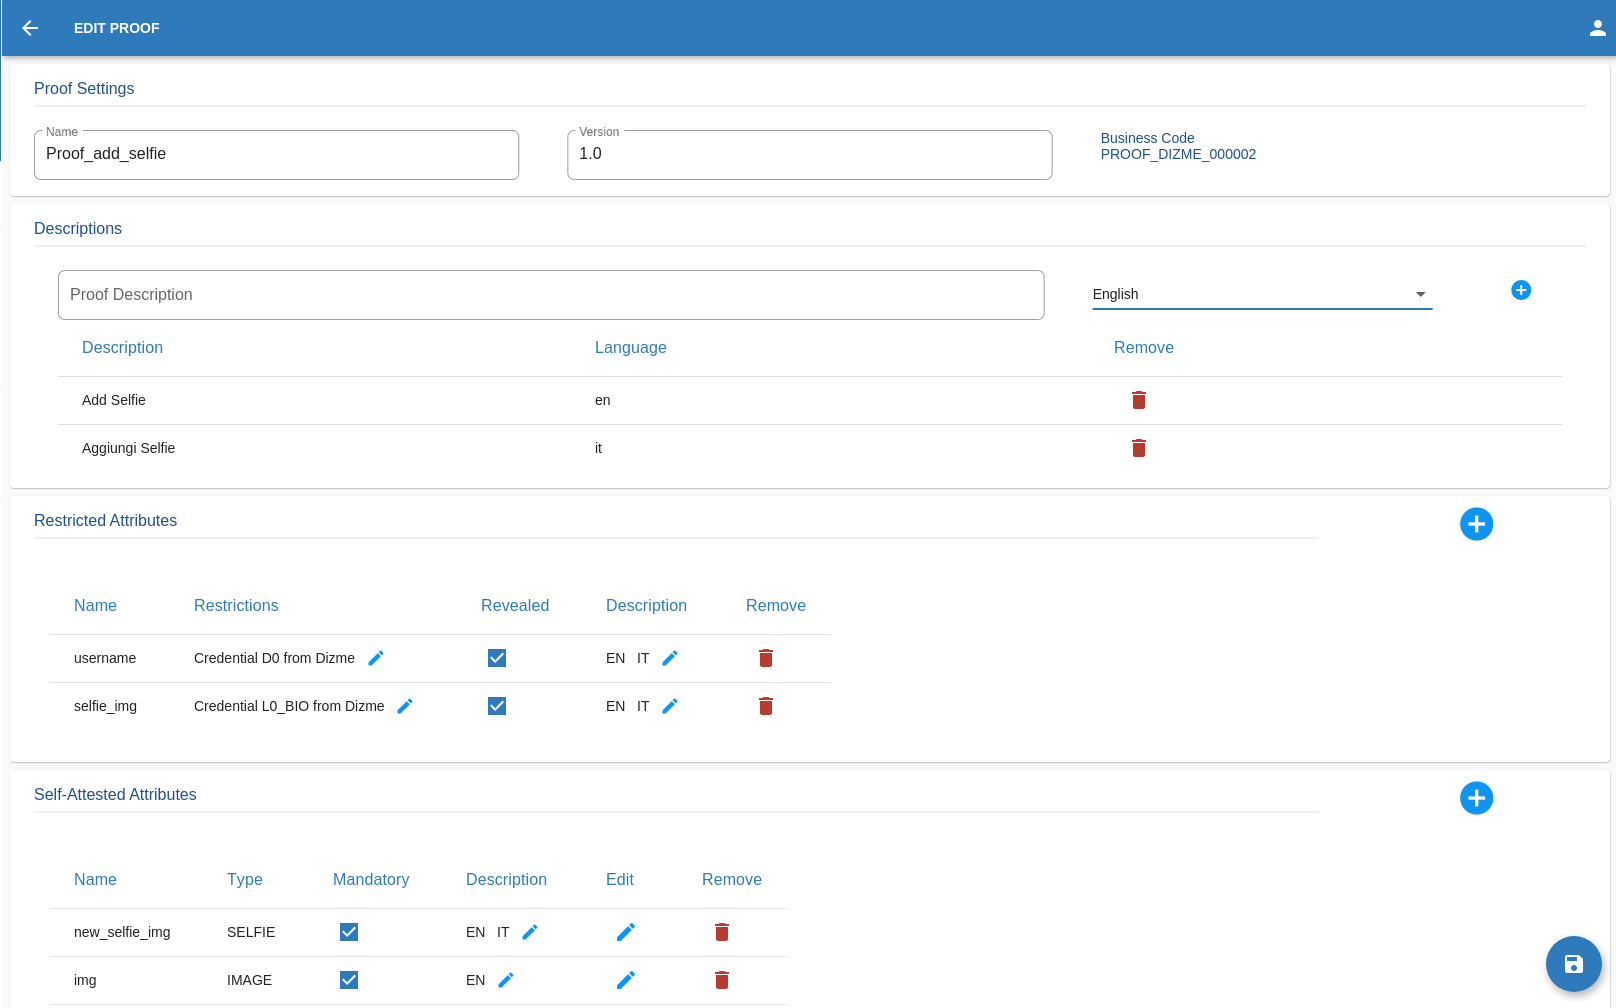This screenshot has width=1616, height=1008.
Task: Click 'Credential L0_BIO from Dizme' text
Action: click(289, 706)
